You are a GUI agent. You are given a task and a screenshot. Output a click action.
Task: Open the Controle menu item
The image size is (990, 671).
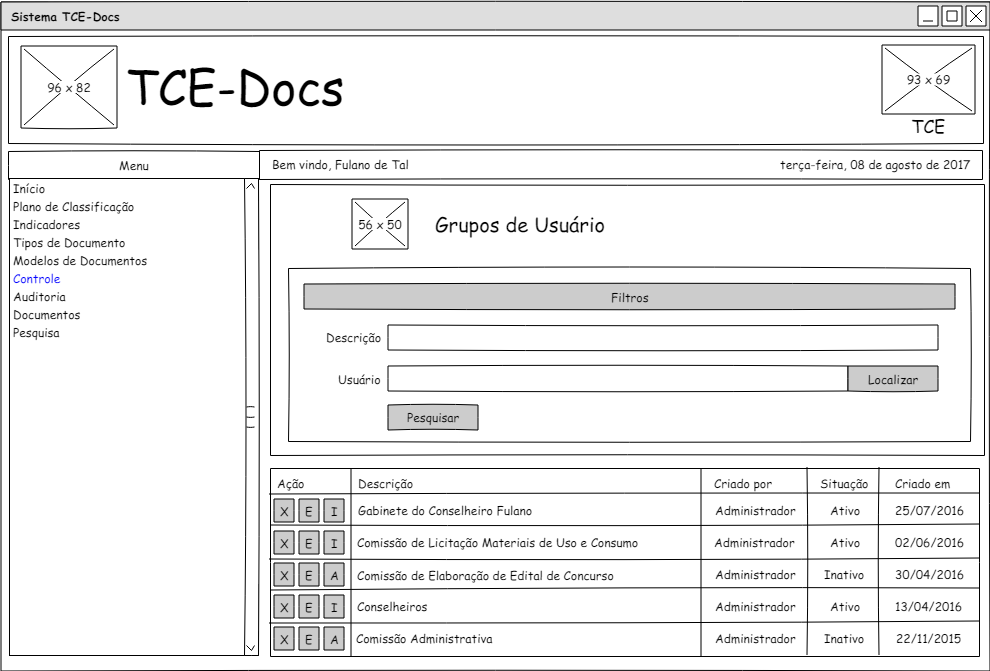[37, 279]
